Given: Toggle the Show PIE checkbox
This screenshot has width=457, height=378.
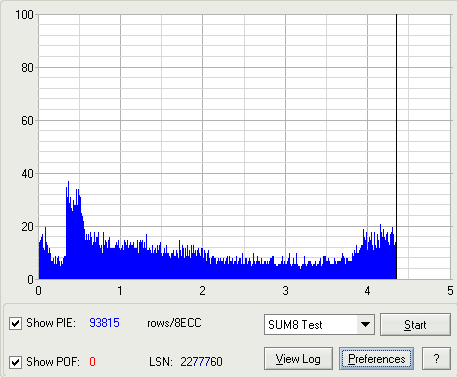Looking at the screenshot, I should 15,323.
